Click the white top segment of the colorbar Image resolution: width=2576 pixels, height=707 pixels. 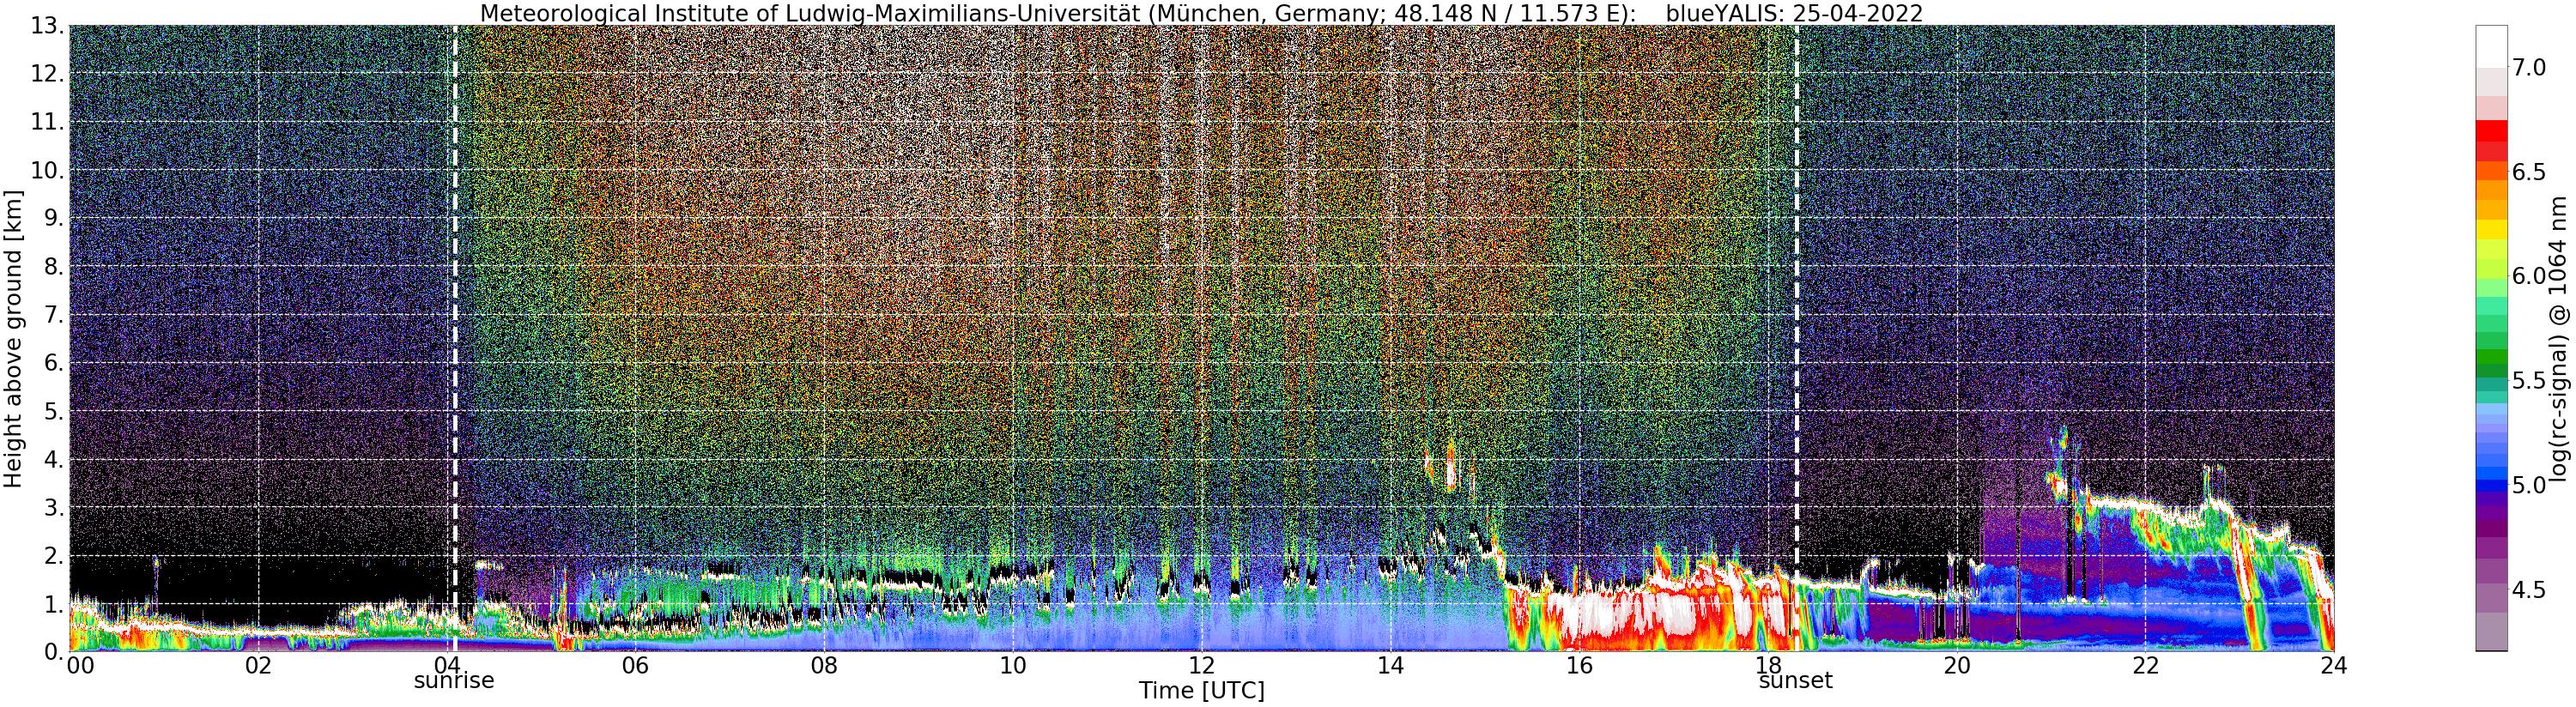coord(2491,46)
